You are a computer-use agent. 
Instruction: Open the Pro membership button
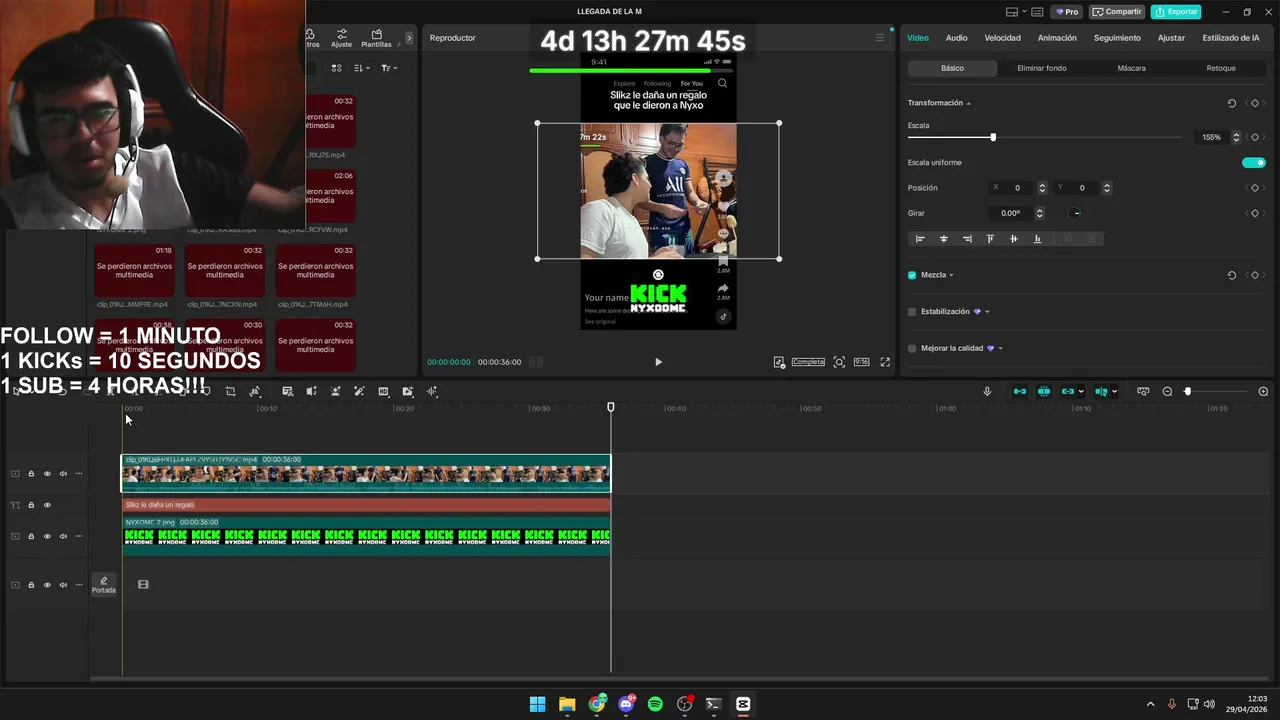1067,12
